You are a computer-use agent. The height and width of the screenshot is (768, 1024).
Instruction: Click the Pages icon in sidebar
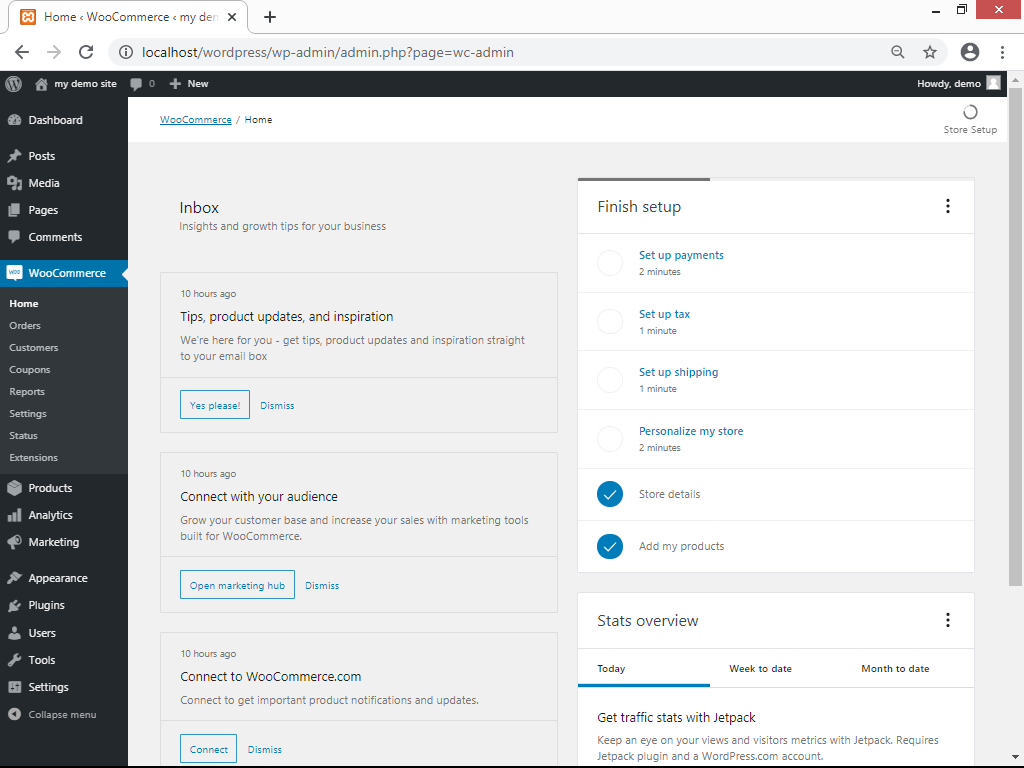14,210
